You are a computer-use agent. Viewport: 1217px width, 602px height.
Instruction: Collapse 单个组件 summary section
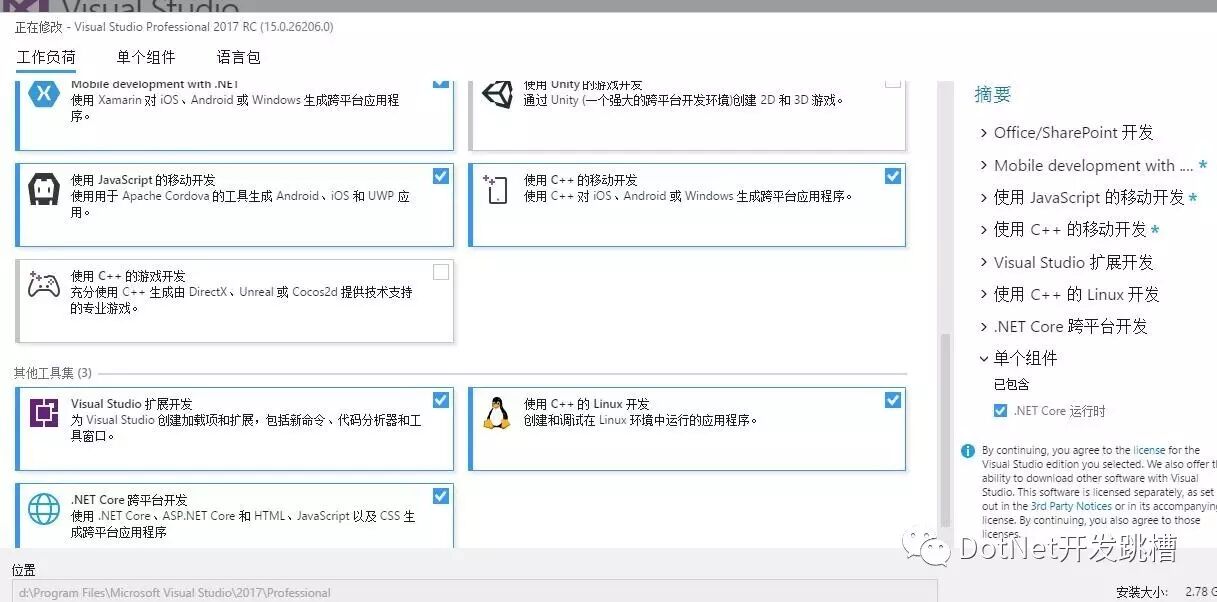click(x=983, y=359)
